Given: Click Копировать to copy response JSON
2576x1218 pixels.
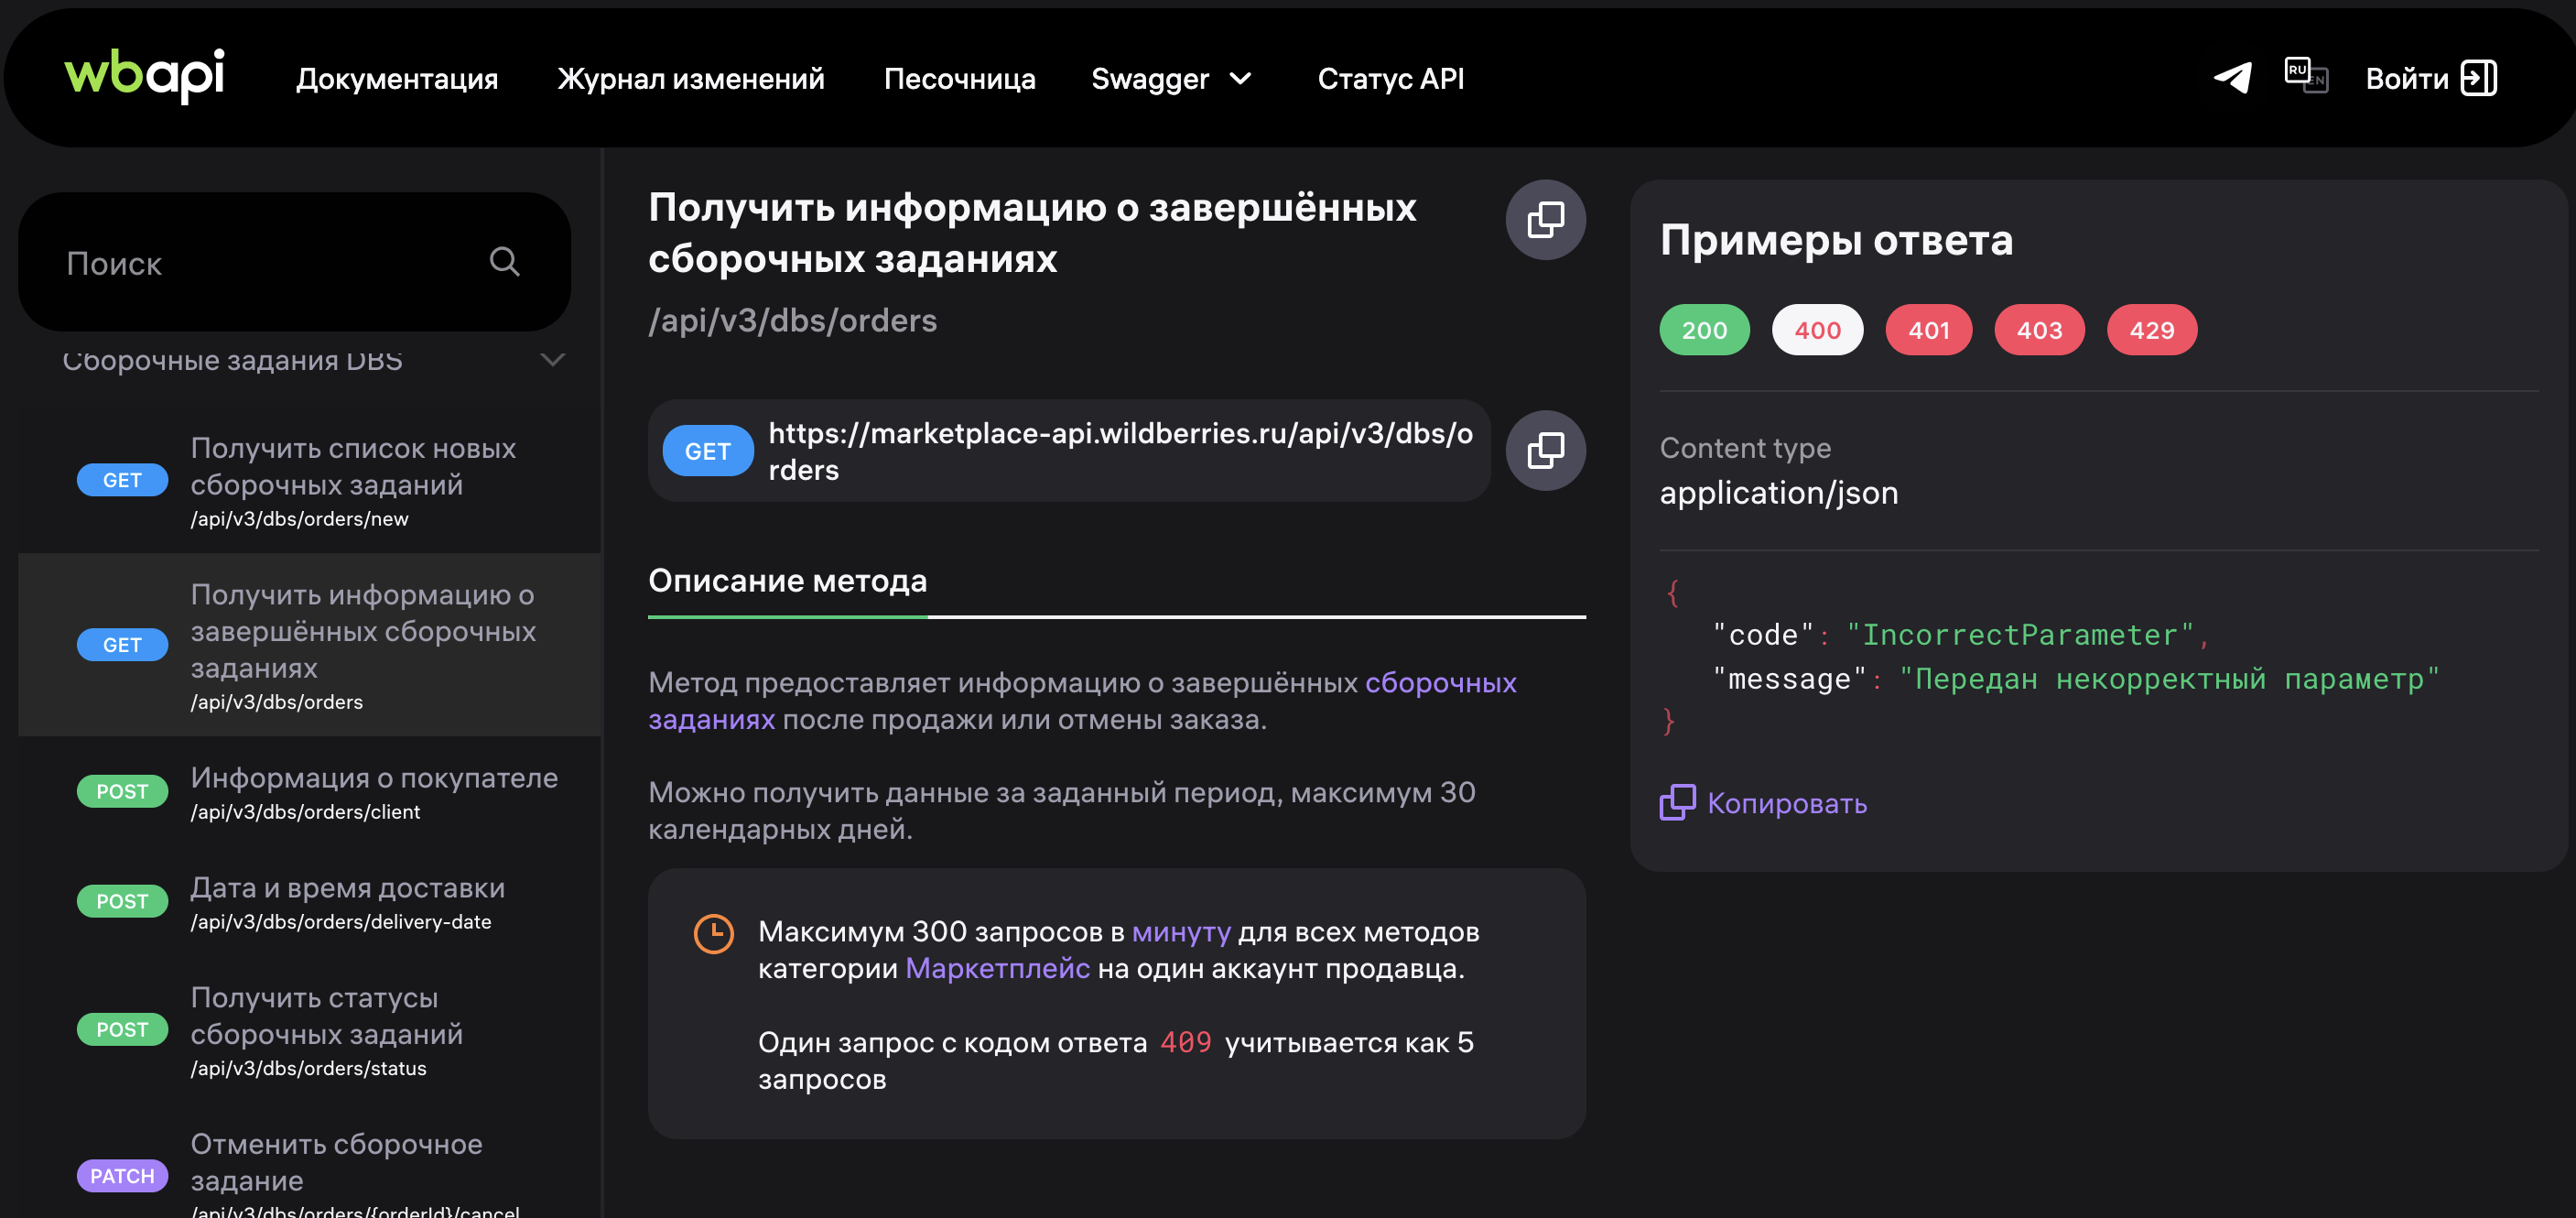Looking at the screenshot, I should coord(1787,803).
